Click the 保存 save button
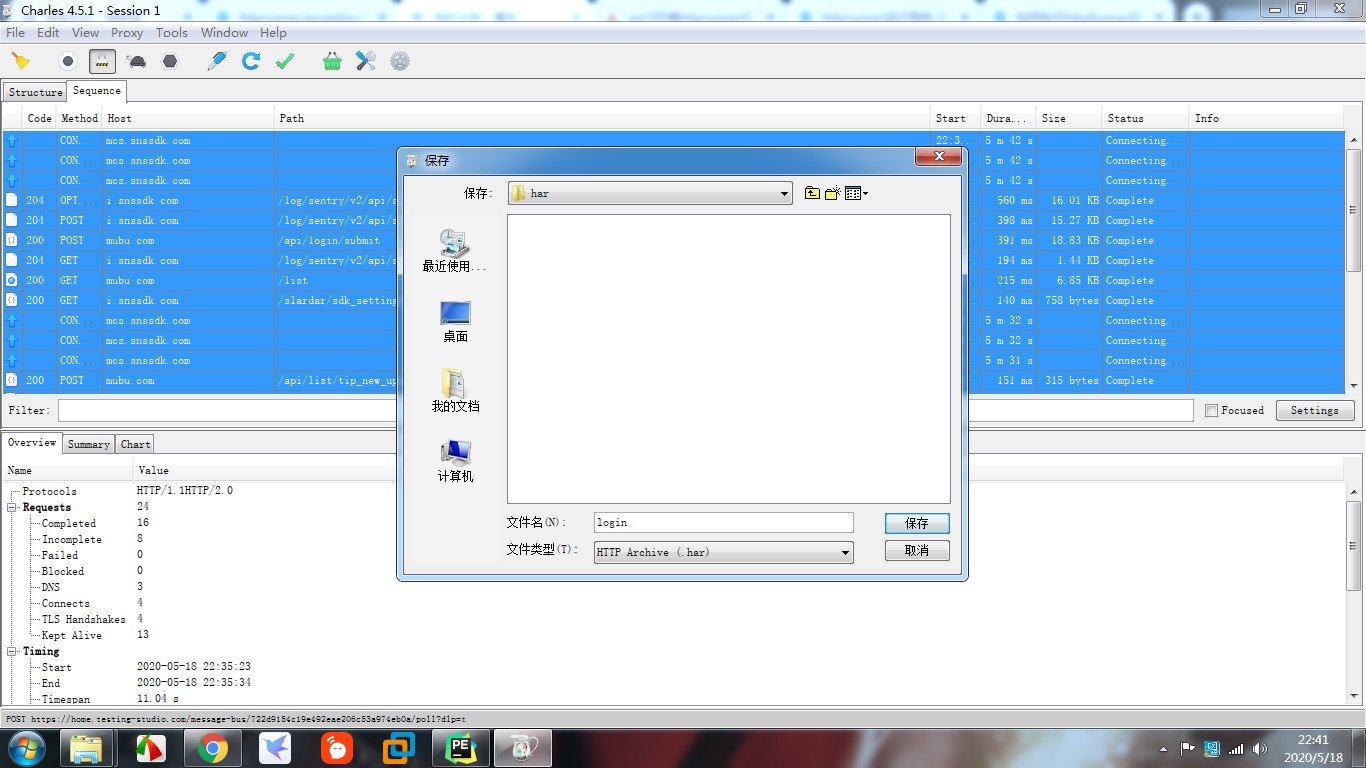 click(x=917, y=523)
